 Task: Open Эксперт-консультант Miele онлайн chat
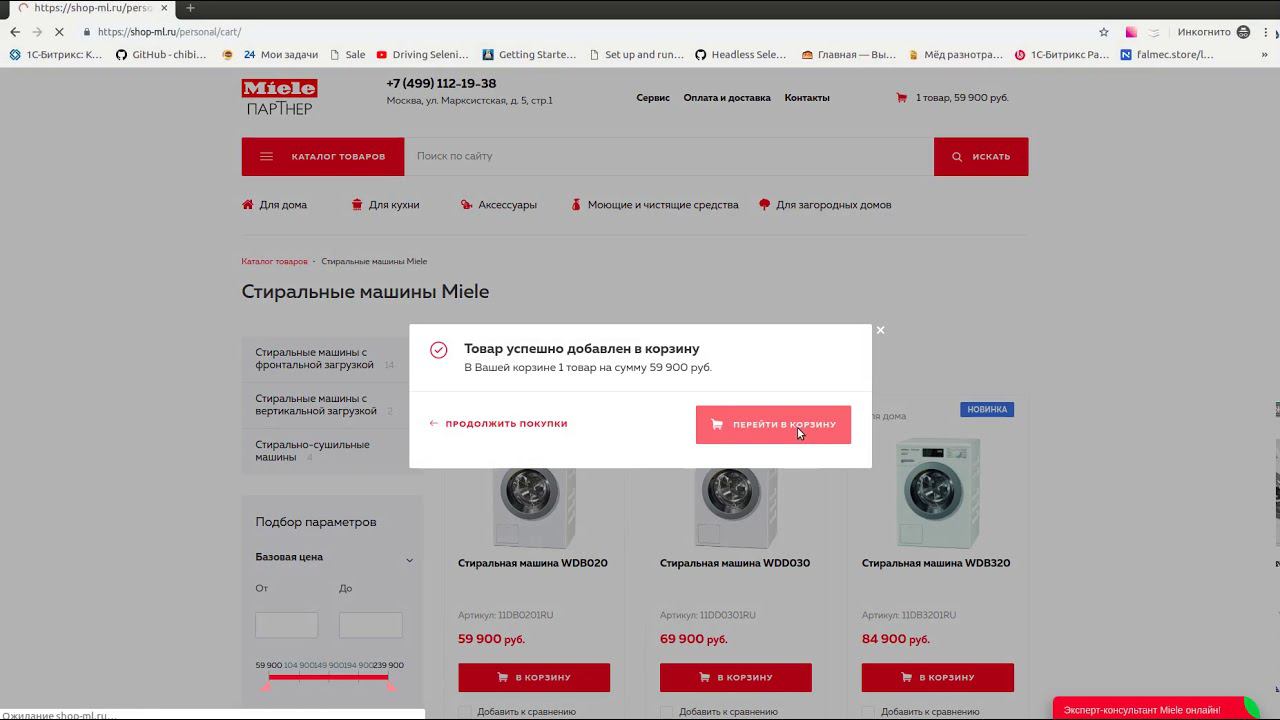(x=1155, y=709)
